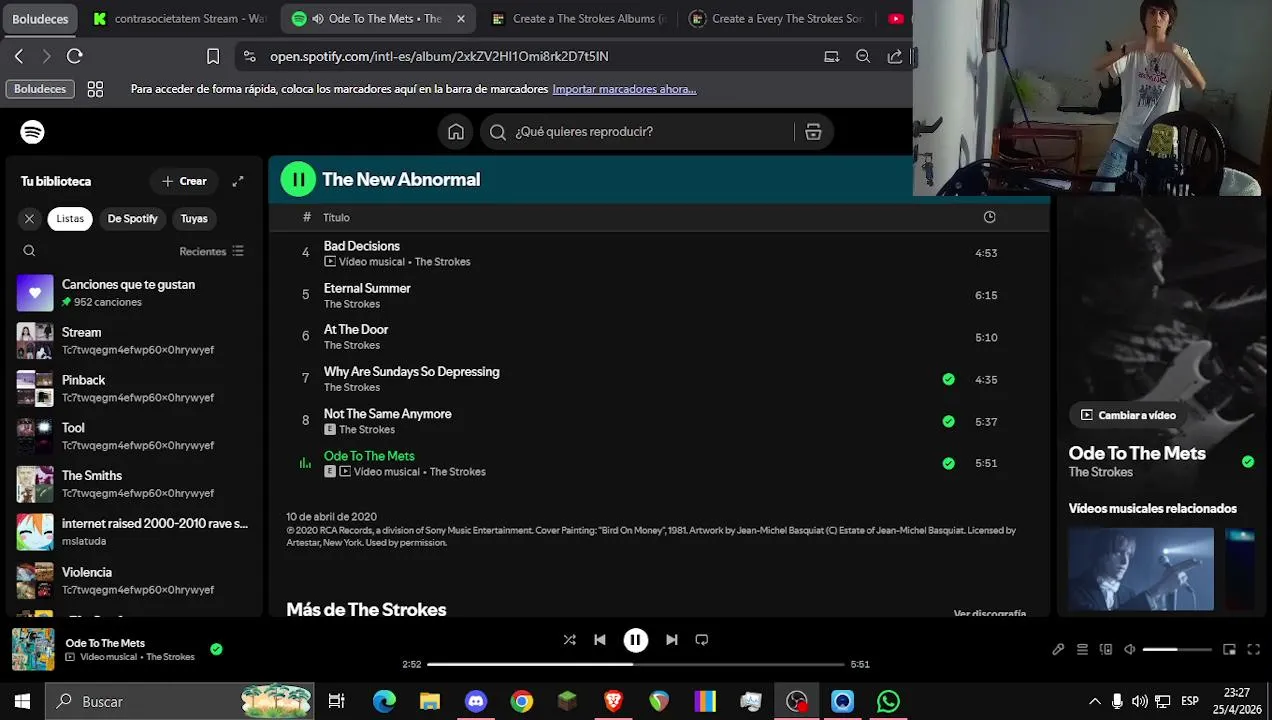This screenshot has width=1272, height=720.
Task: Open the Browse icon inside the search bar
Action: coord(813,132)
